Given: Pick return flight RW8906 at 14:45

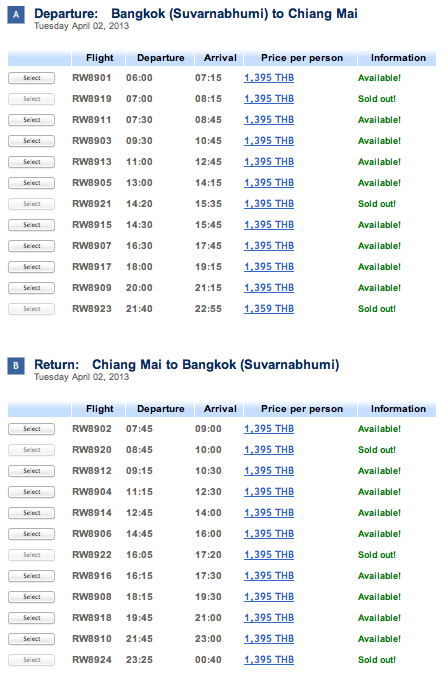Looking at the screenshot, I should tap(32, 534).
